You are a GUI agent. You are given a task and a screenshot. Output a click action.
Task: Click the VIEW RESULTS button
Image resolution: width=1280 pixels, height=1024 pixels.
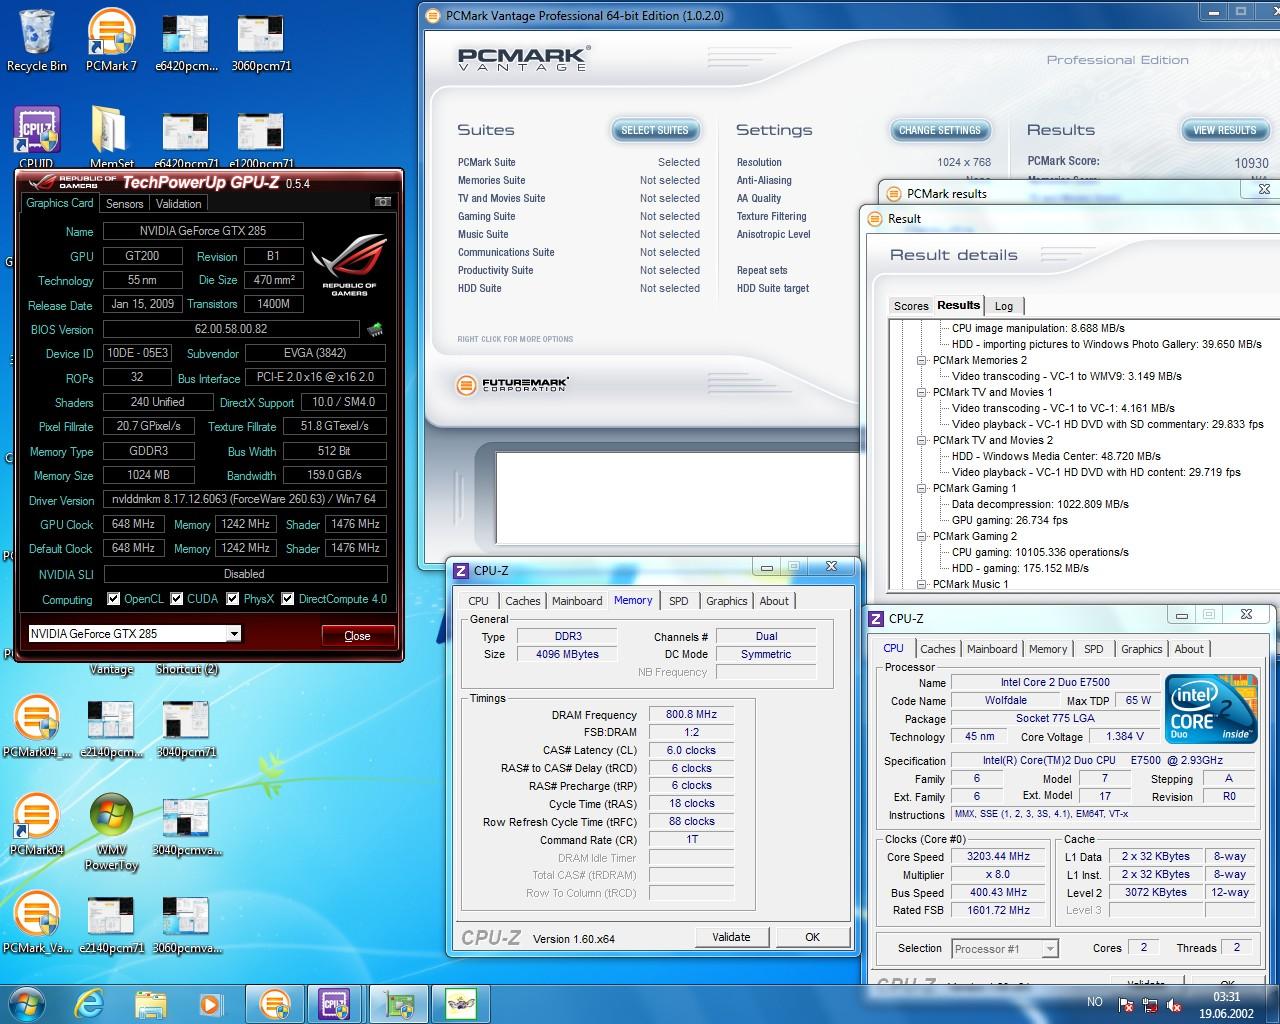click(1224, 130)
